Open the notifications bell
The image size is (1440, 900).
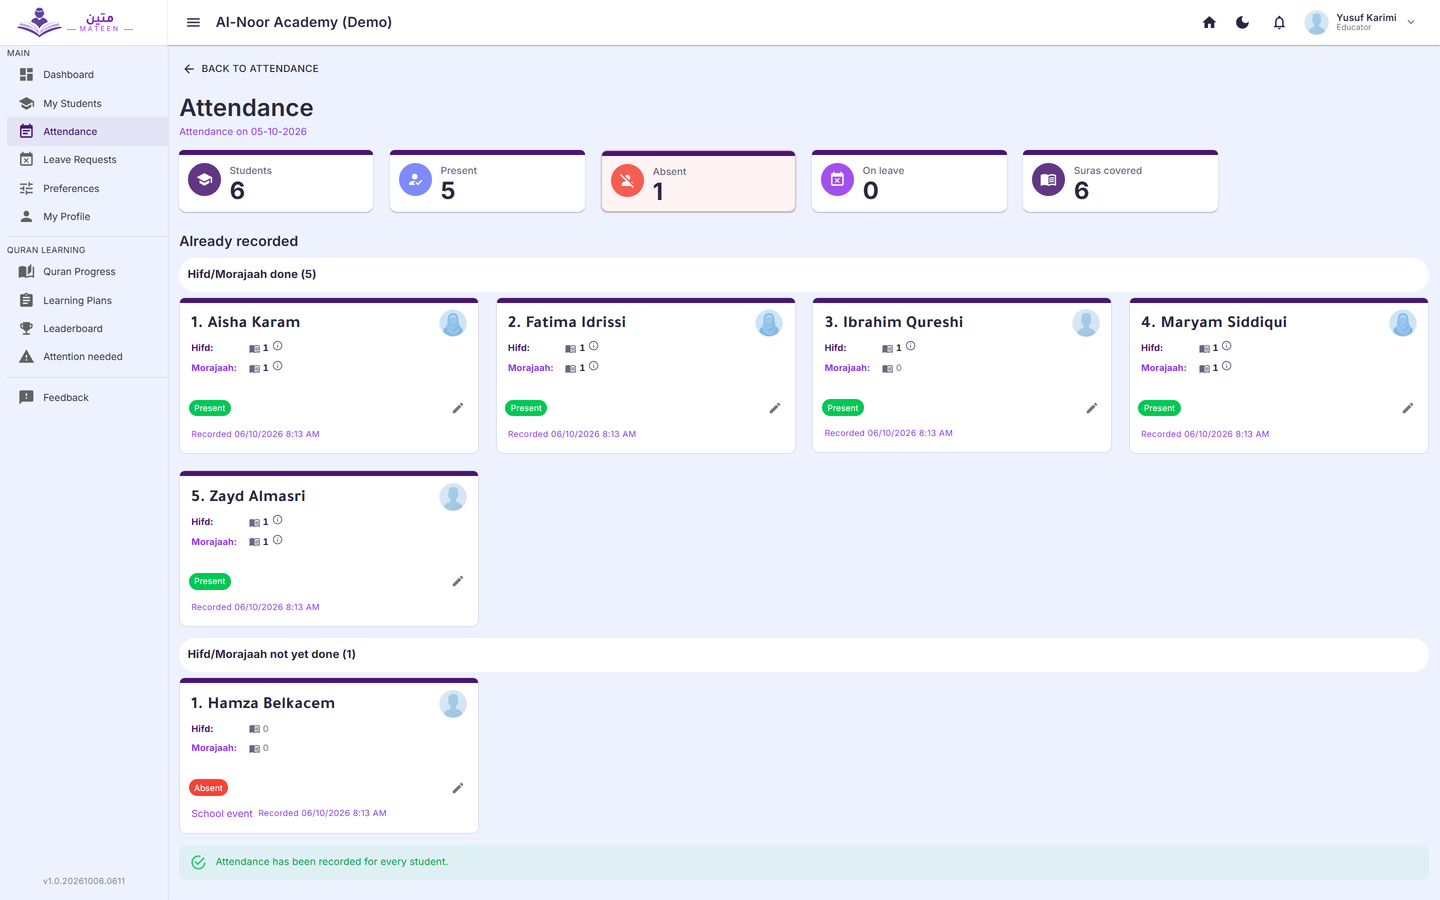click(x=1279, y=22)
